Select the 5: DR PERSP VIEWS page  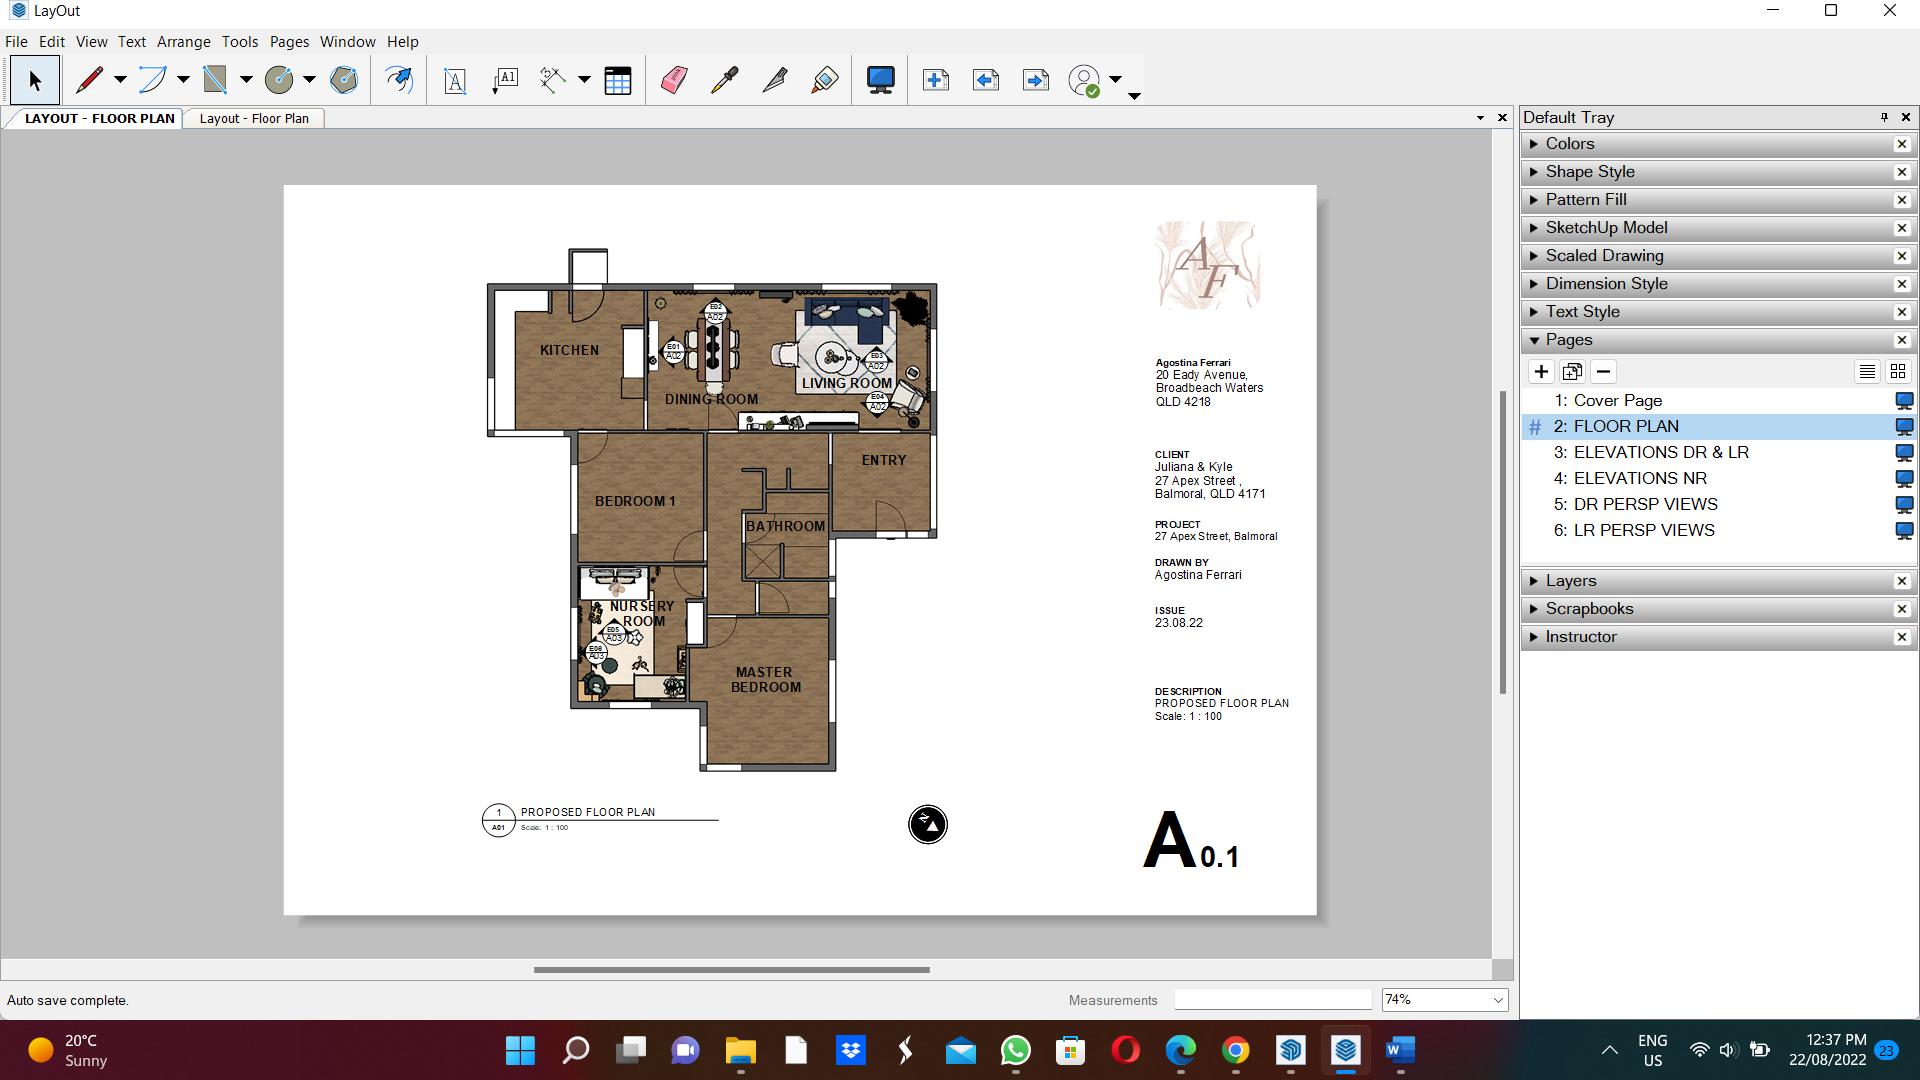pyautogui.click(x=1645, y=504)
